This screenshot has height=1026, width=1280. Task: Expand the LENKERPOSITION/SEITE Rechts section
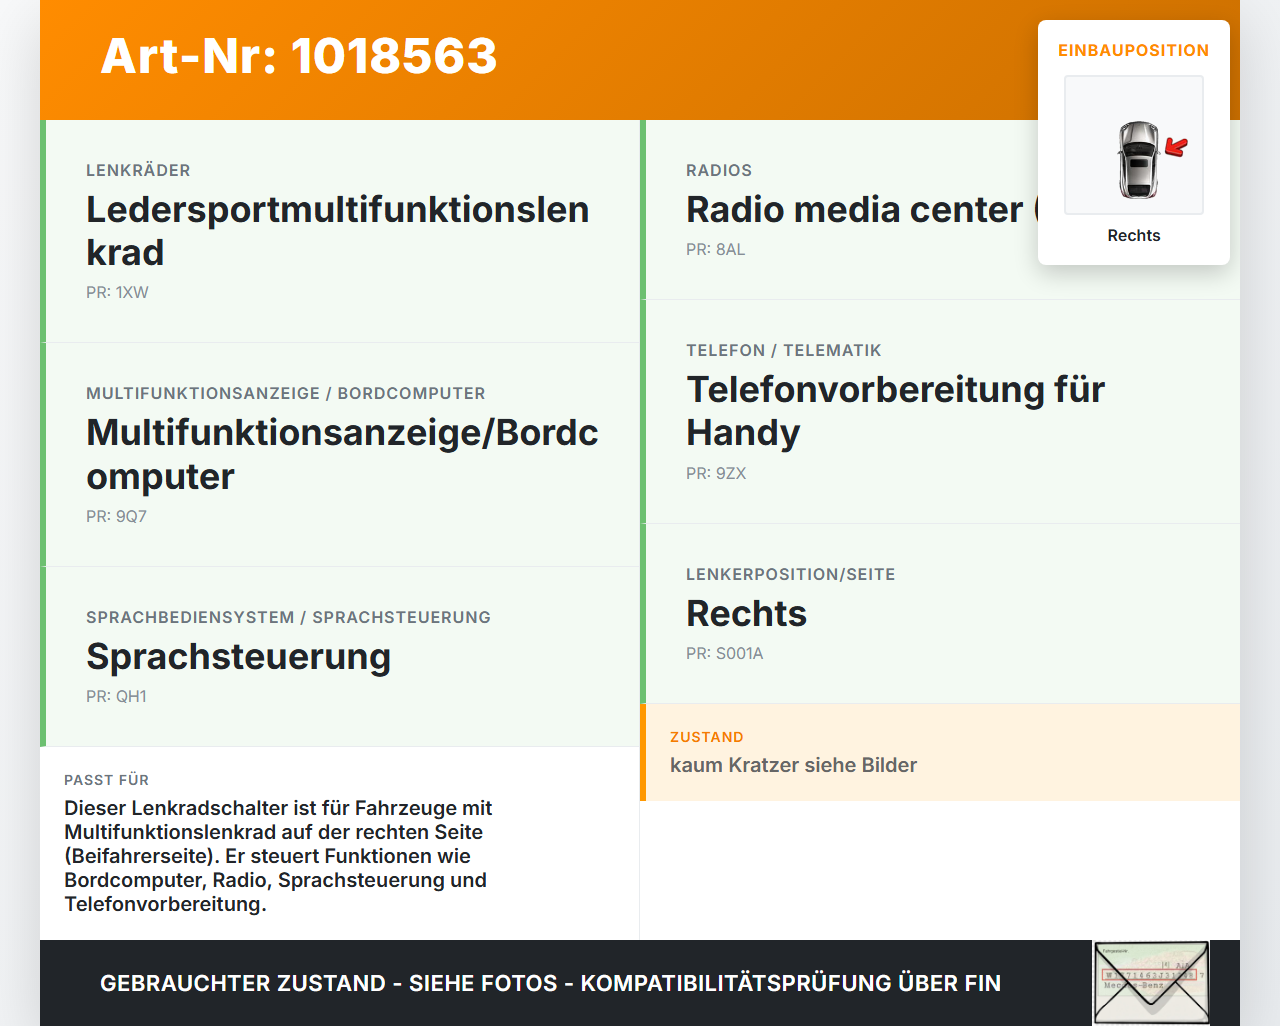[x=746, y=613]
